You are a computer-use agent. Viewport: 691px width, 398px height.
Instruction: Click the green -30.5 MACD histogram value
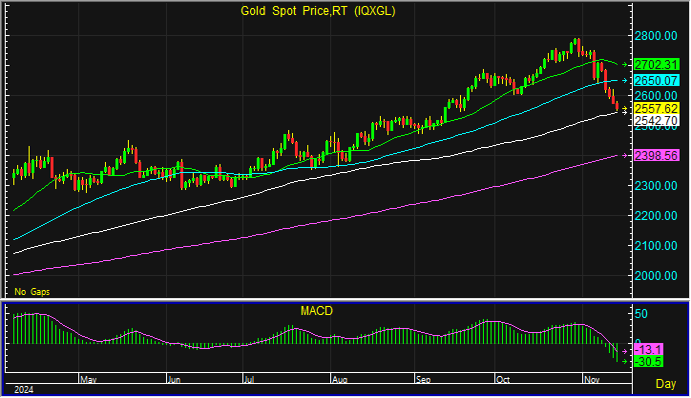(x=648, y=361)
